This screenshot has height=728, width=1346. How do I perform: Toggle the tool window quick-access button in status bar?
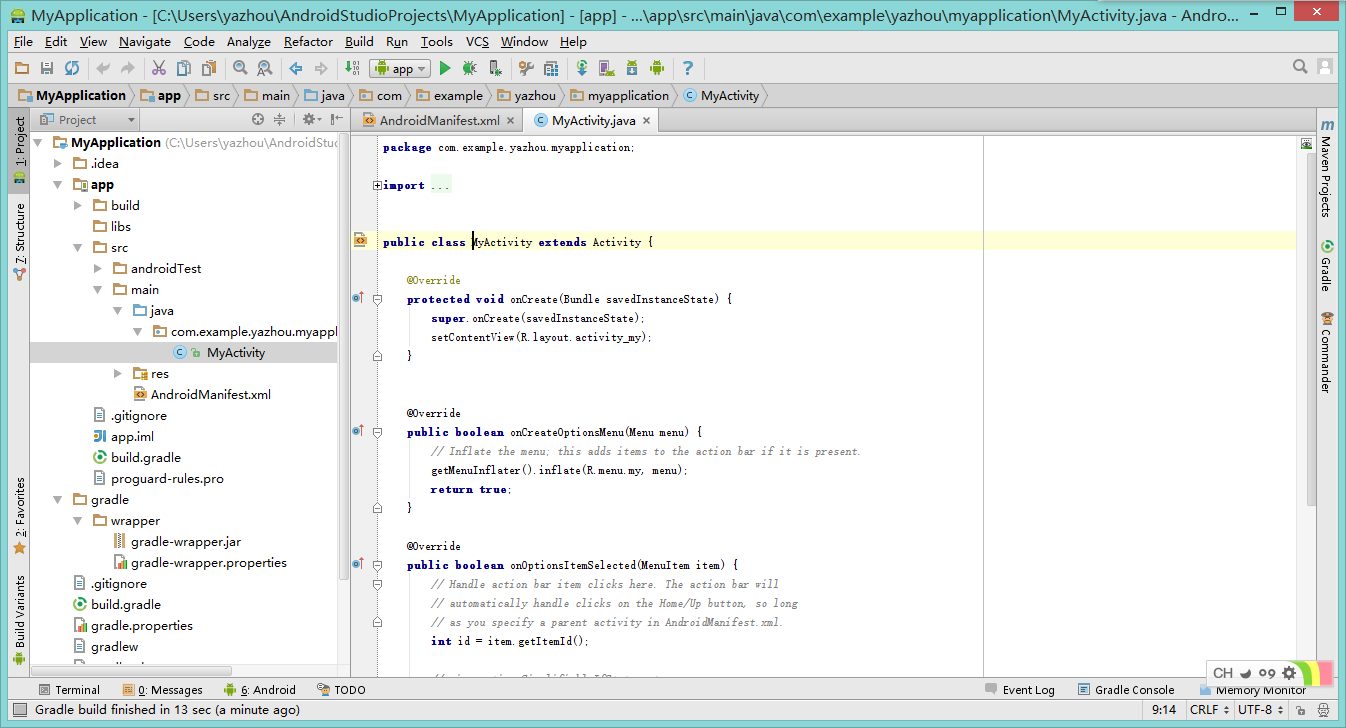point(18,710)
